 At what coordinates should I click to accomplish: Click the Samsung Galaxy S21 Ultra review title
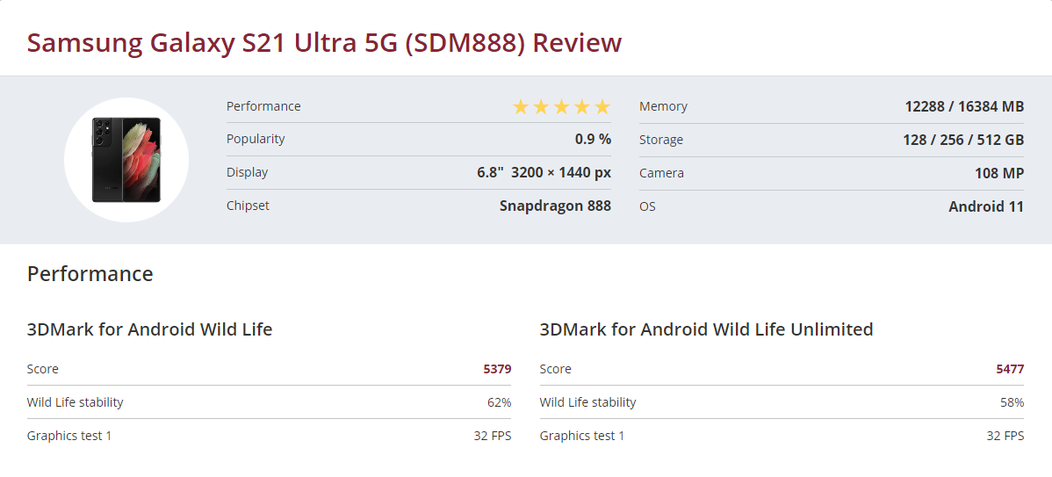324,42
